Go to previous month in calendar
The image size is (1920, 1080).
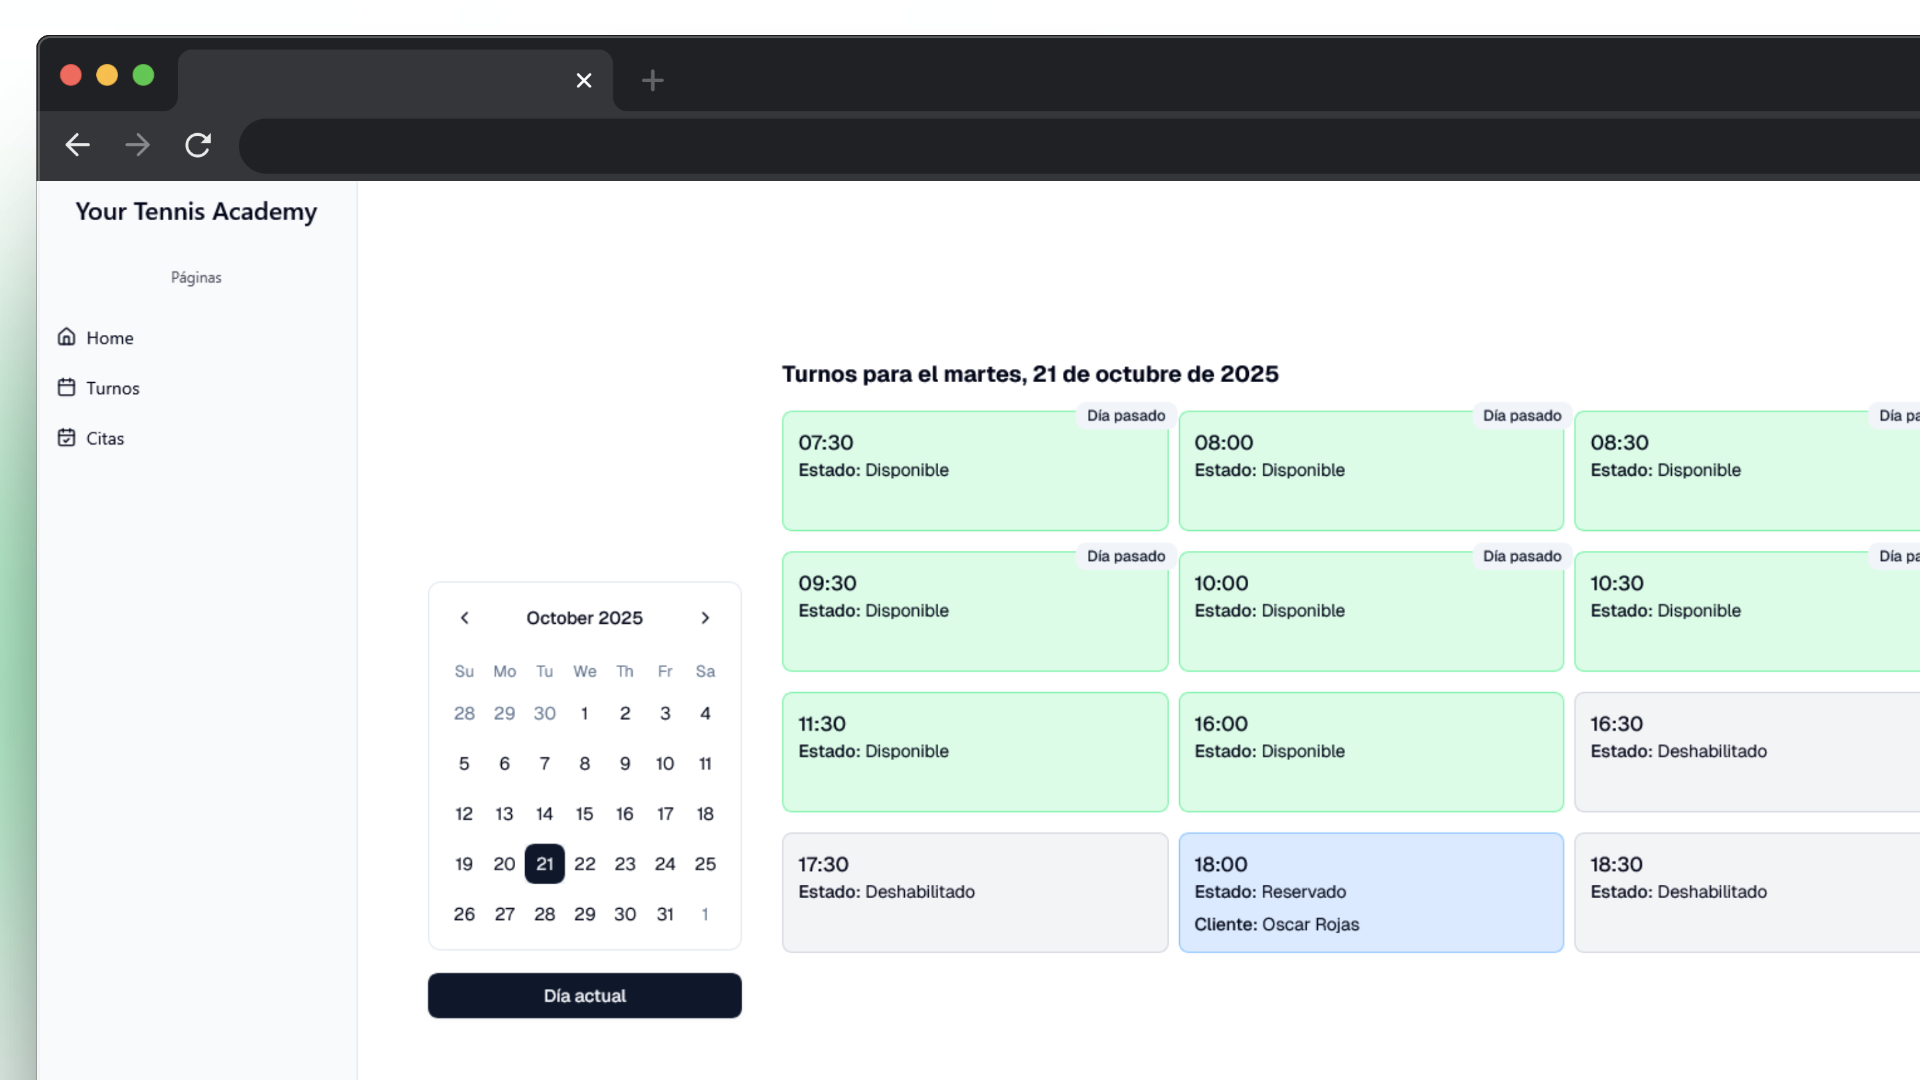464,618
